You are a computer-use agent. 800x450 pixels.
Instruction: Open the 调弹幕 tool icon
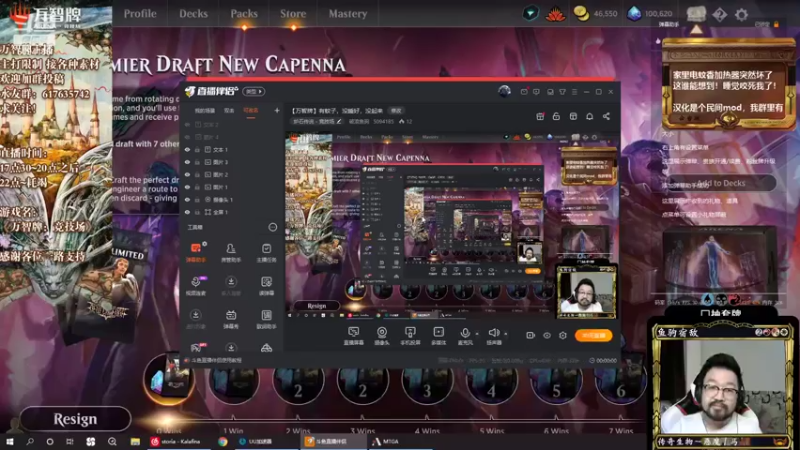(266, 286)
